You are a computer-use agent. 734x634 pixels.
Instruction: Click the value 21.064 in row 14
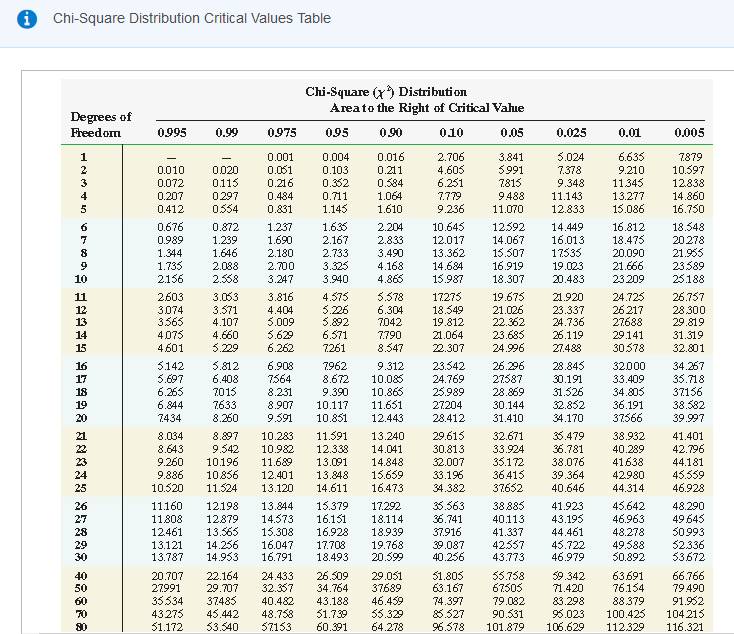448,335
